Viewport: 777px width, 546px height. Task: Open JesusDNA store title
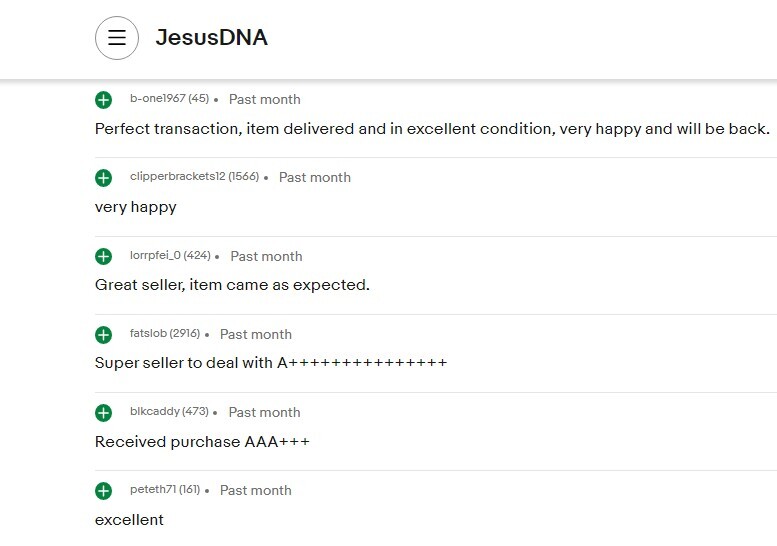[211, 38]
